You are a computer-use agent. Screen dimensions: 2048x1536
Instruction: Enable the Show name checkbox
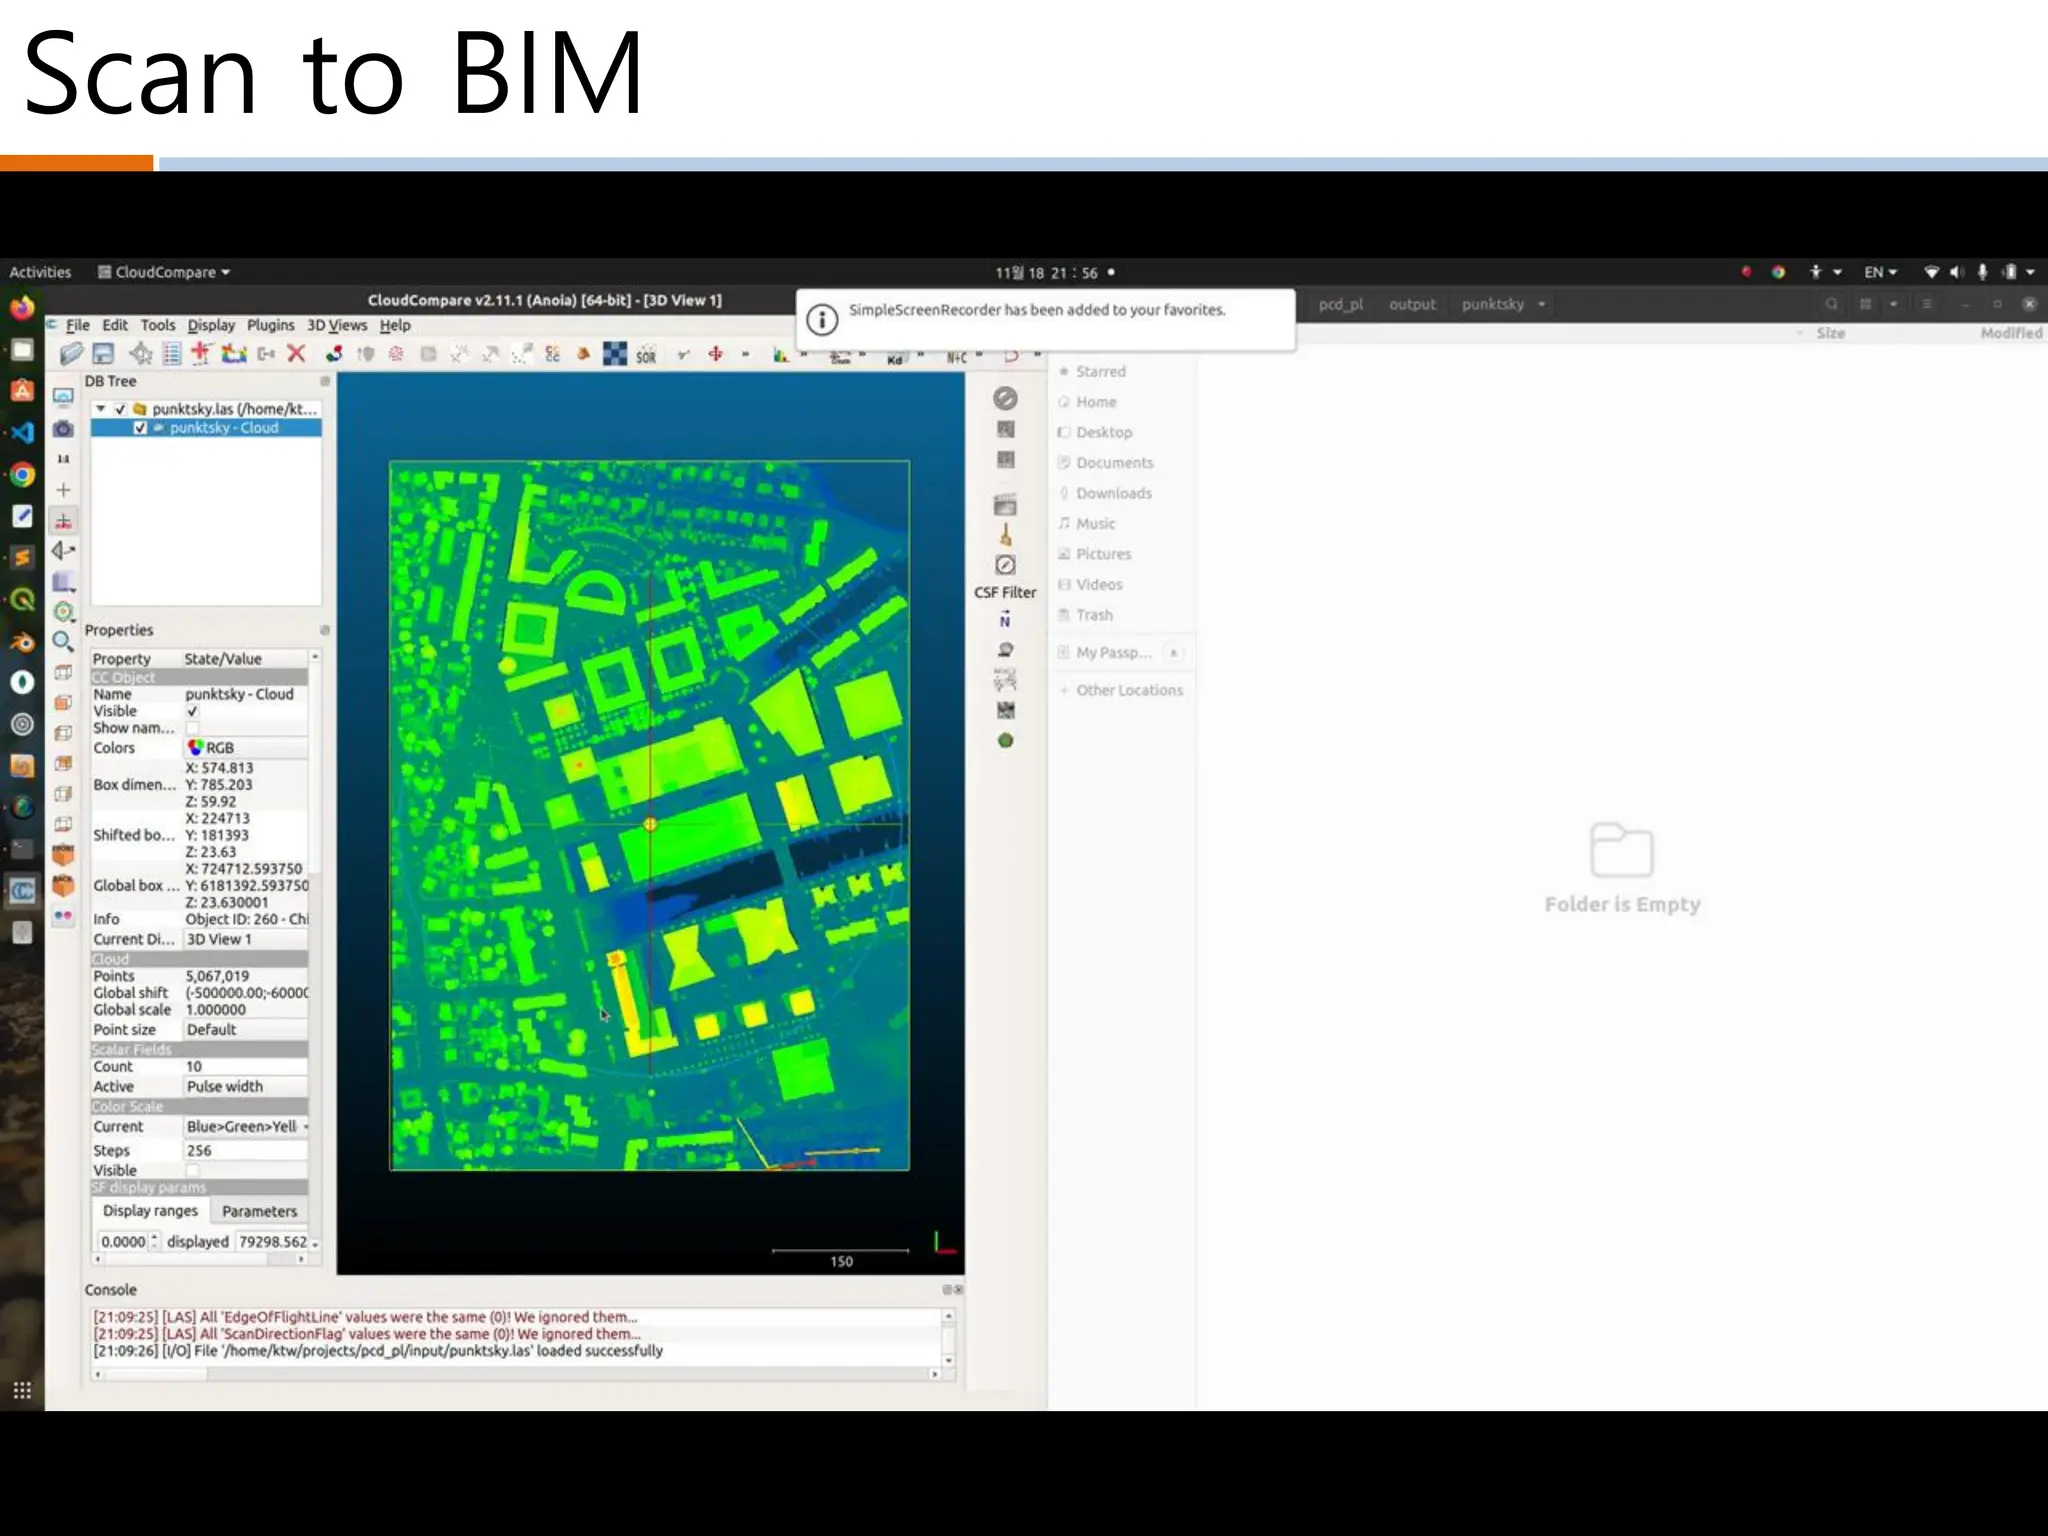tap(192, 728)
